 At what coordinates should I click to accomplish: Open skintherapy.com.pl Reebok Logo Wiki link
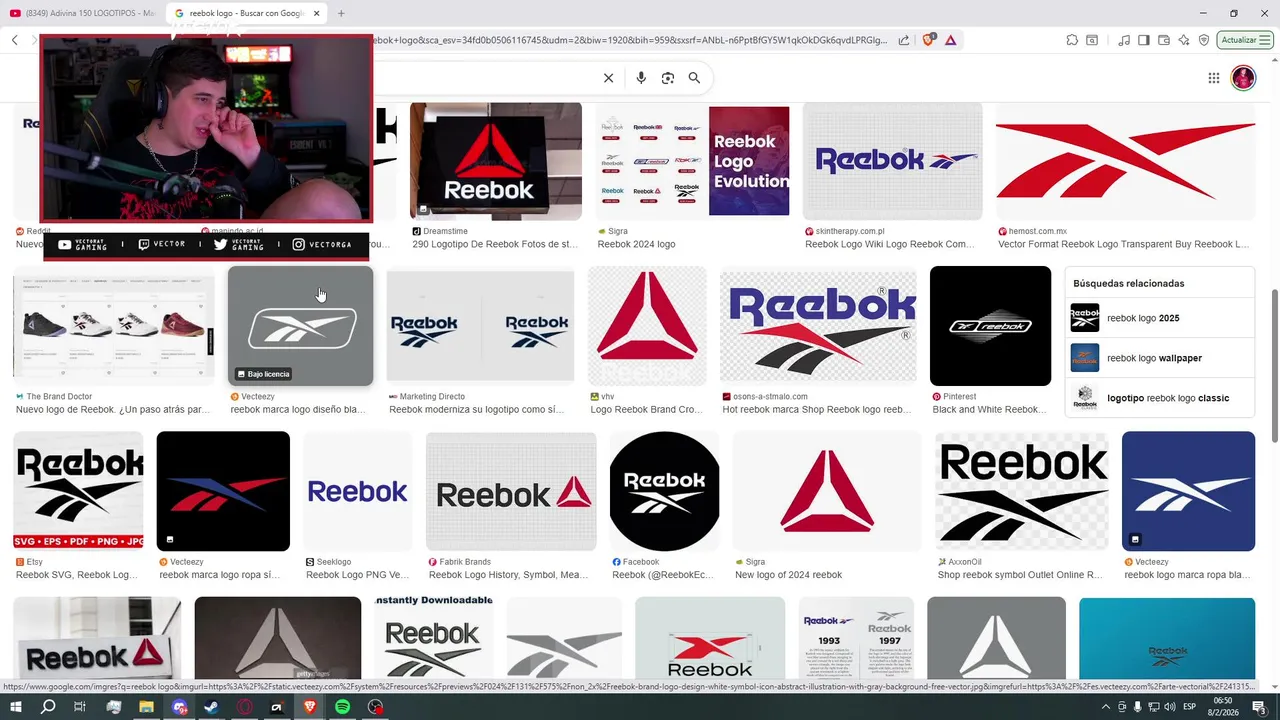(889, 244)
